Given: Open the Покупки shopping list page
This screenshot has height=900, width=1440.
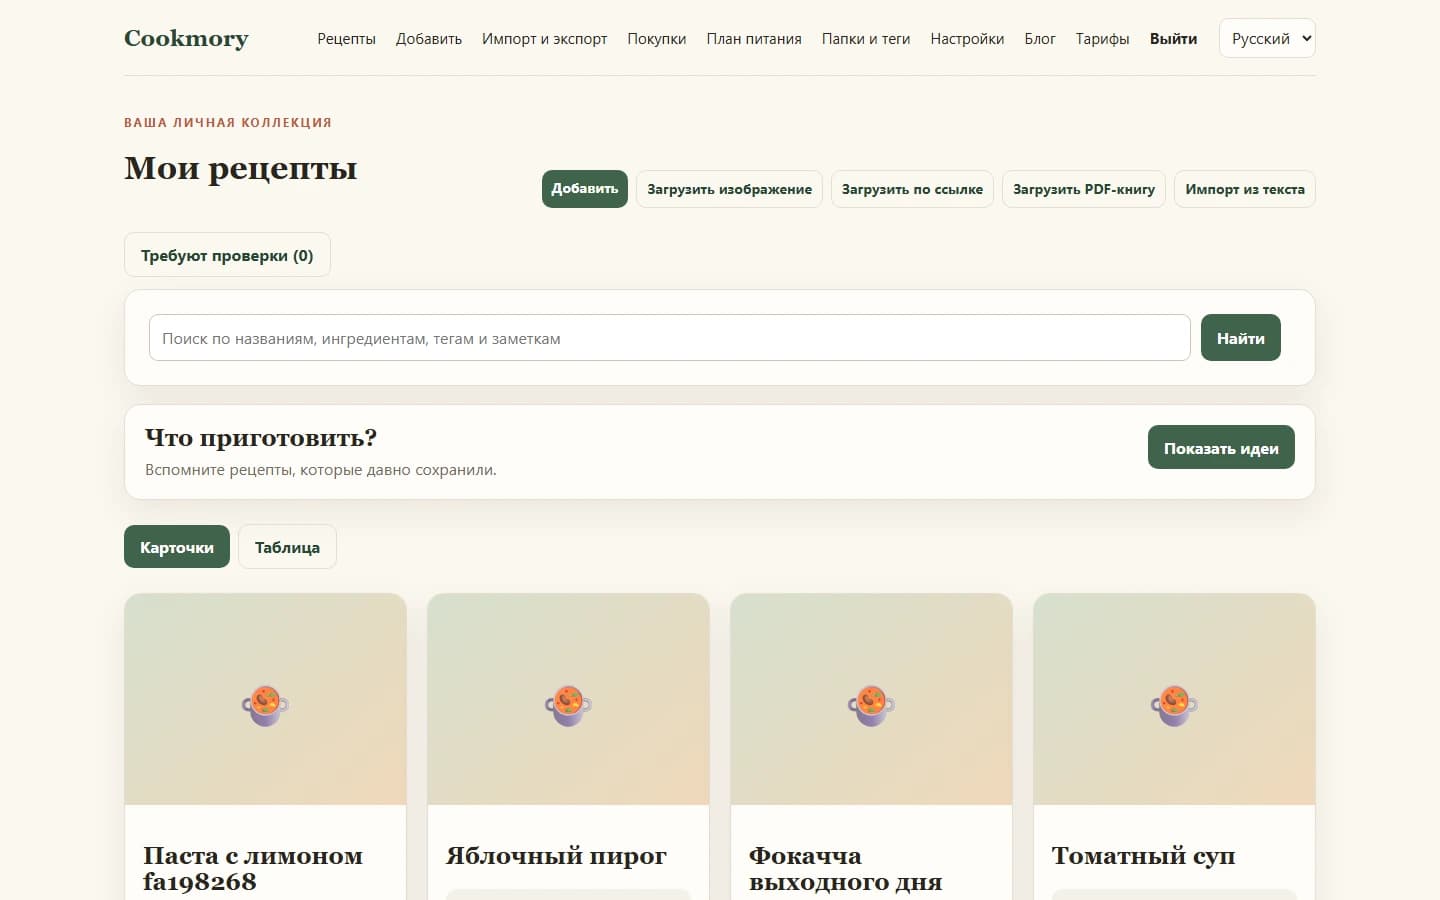Looking at the screenshot, I should pos(657,39).
